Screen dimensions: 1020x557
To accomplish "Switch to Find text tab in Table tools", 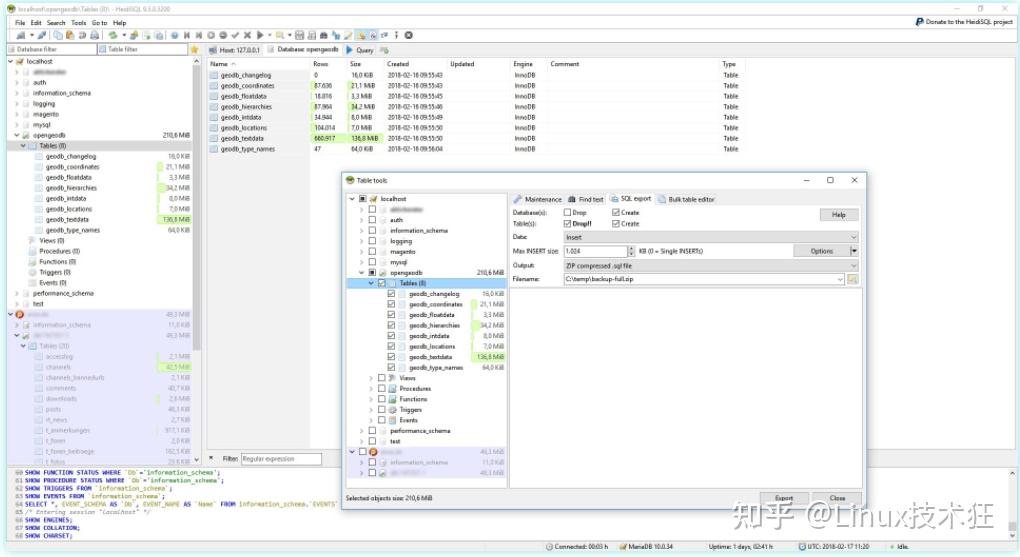I will click(x=586, y=199).
